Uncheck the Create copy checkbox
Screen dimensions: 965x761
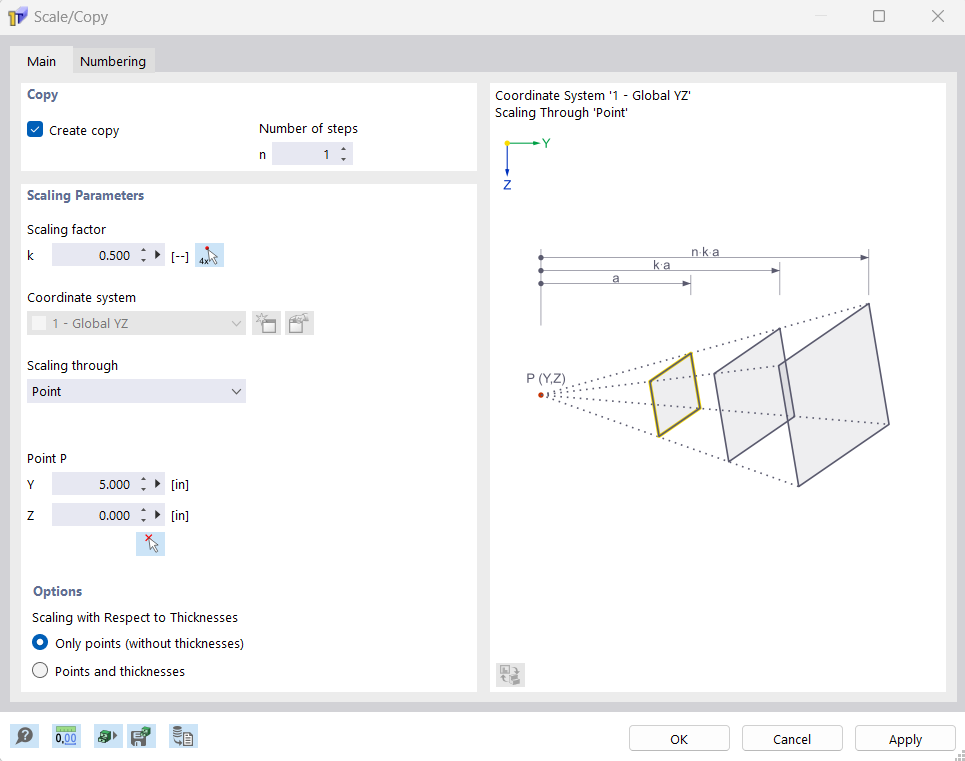35,130
